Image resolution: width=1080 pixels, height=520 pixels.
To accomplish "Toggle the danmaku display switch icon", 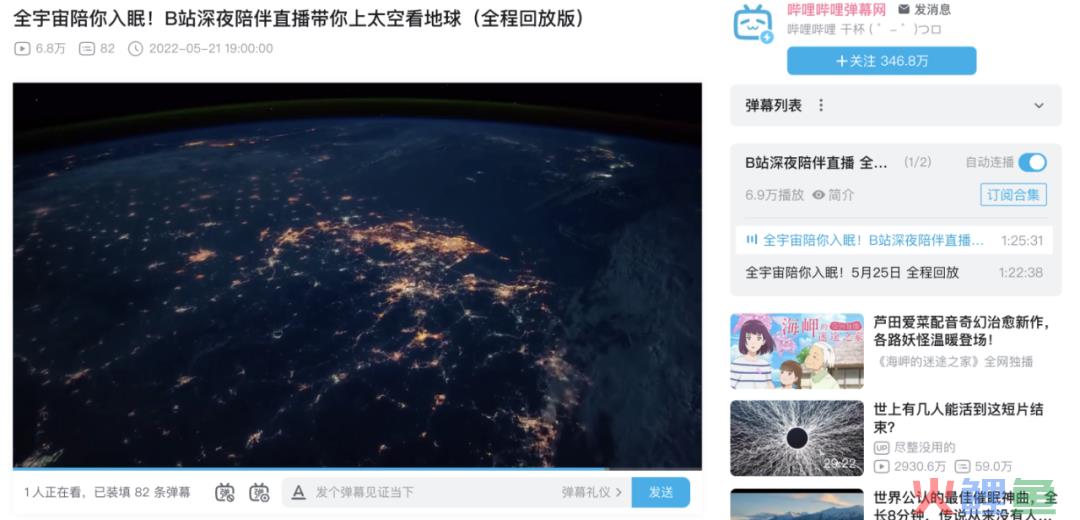I will (225, 492).
